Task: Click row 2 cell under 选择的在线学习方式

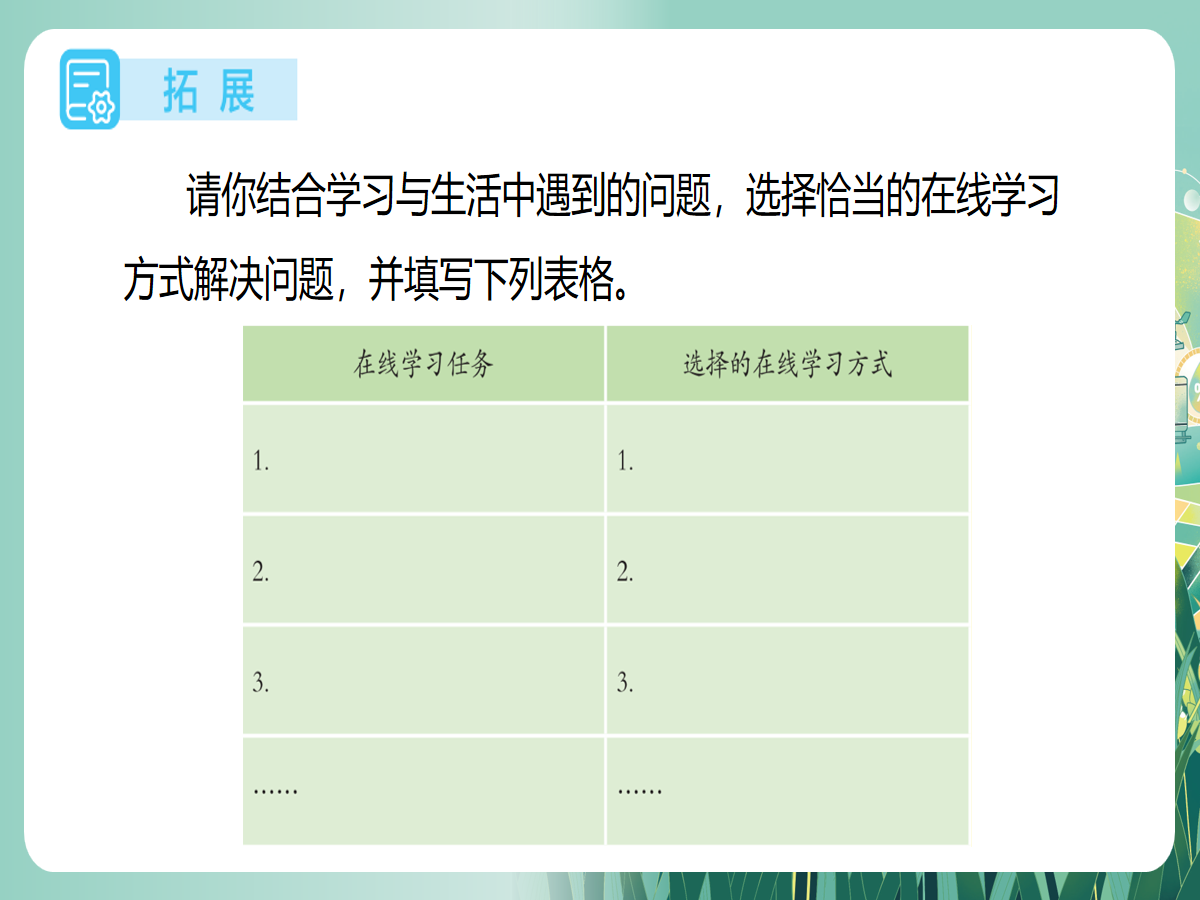Action: (x=787, y=570)
